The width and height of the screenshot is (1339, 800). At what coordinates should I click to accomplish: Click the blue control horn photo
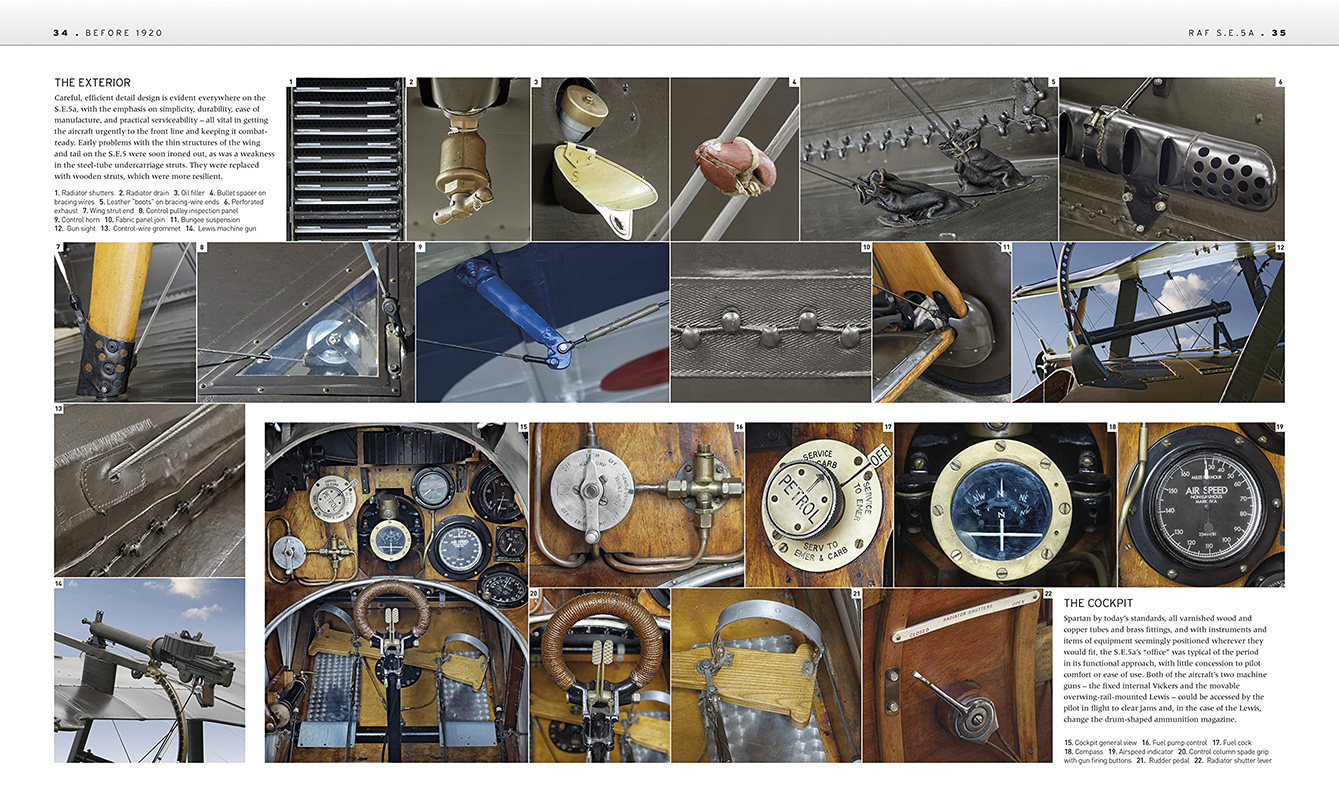[543, 322]
